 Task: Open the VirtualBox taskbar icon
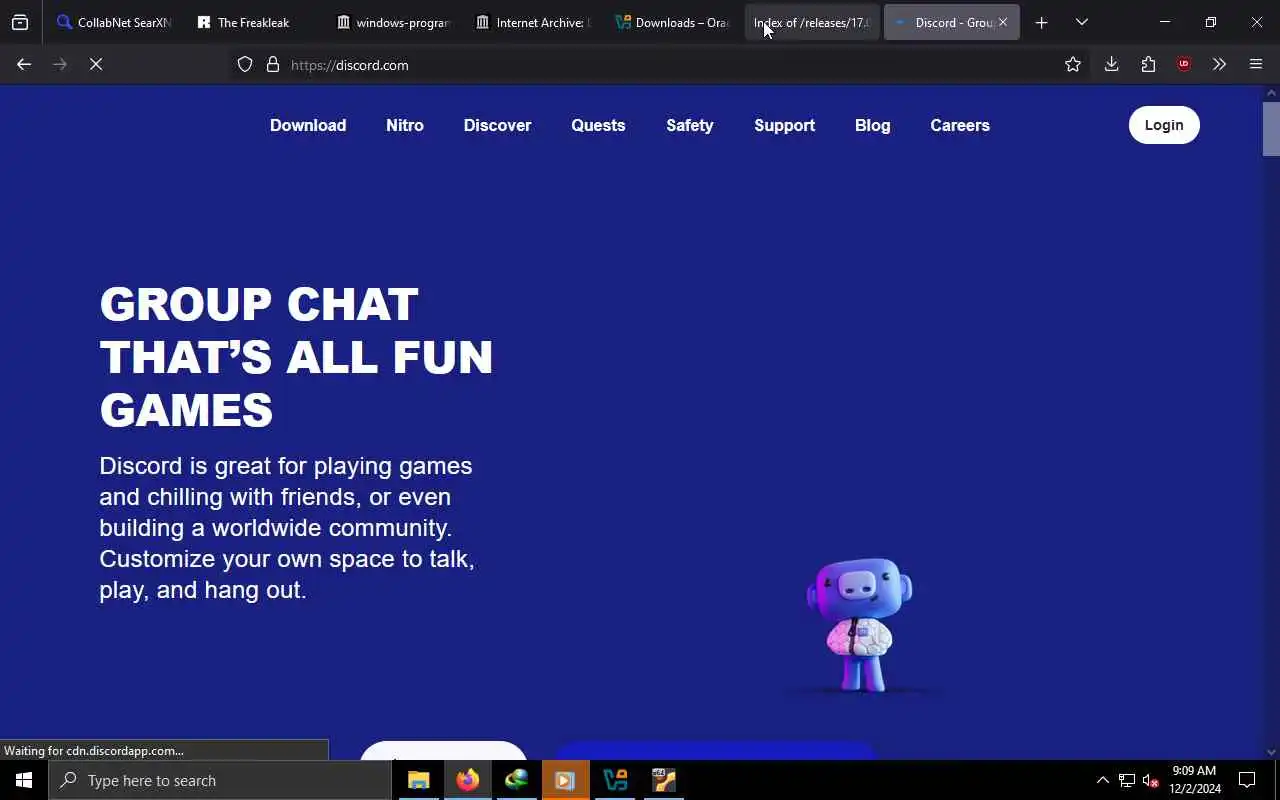[615, 780]
